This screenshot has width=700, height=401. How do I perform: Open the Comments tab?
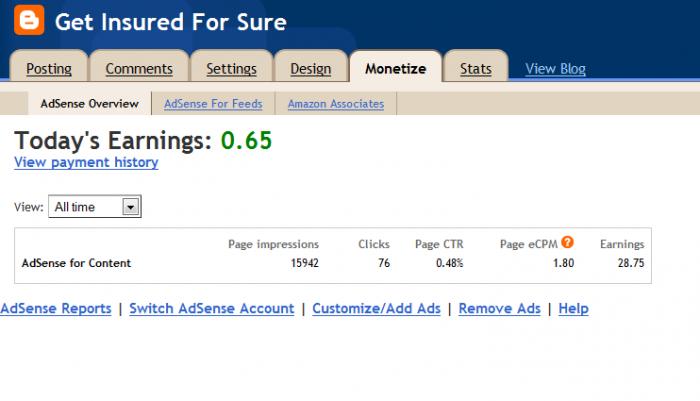[x=139, y=68]
